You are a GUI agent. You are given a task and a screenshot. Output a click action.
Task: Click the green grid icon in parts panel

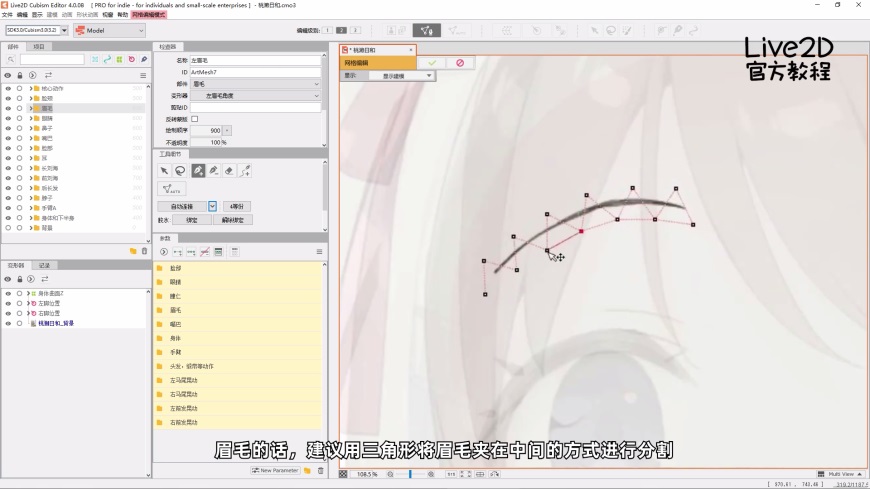coord(119,59)
